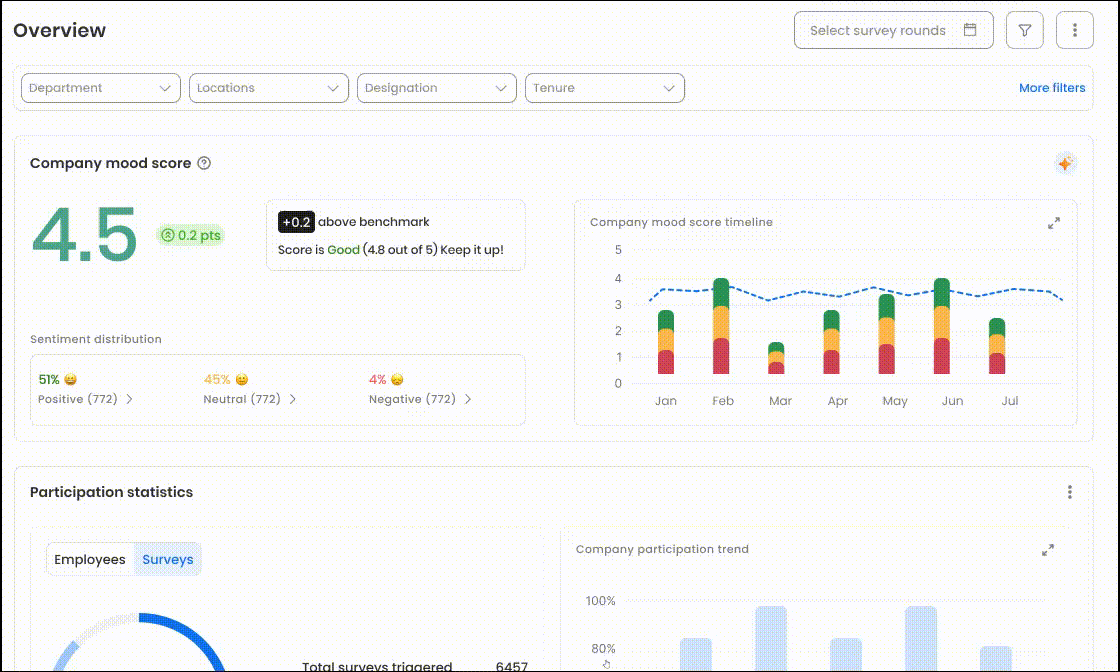Open the Department dropdown
This screenshot has height=672, width=1120.
pos(101,88)
